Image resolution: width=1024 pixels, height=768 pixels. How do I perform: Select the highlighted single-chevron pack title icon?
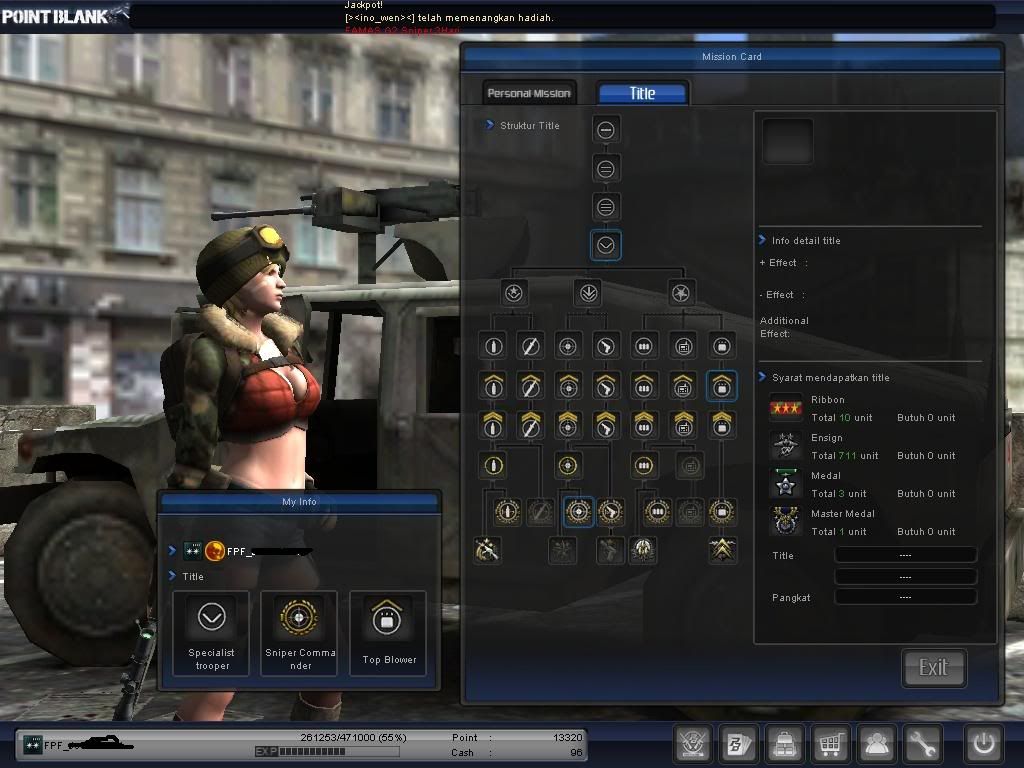[722, 386]
